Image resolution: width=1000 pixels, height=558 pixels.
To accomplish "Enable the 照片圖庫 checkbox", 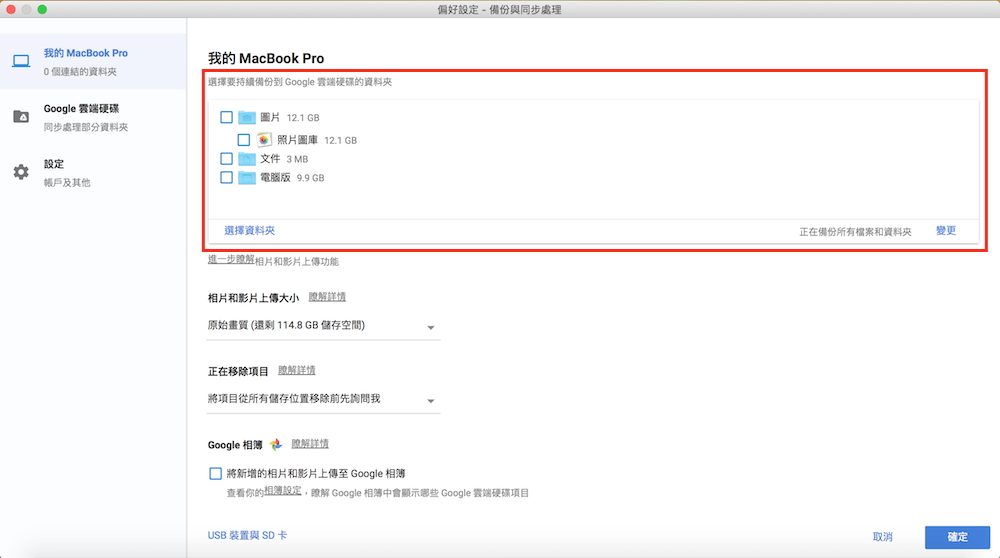I will click(x=244, y=140).
